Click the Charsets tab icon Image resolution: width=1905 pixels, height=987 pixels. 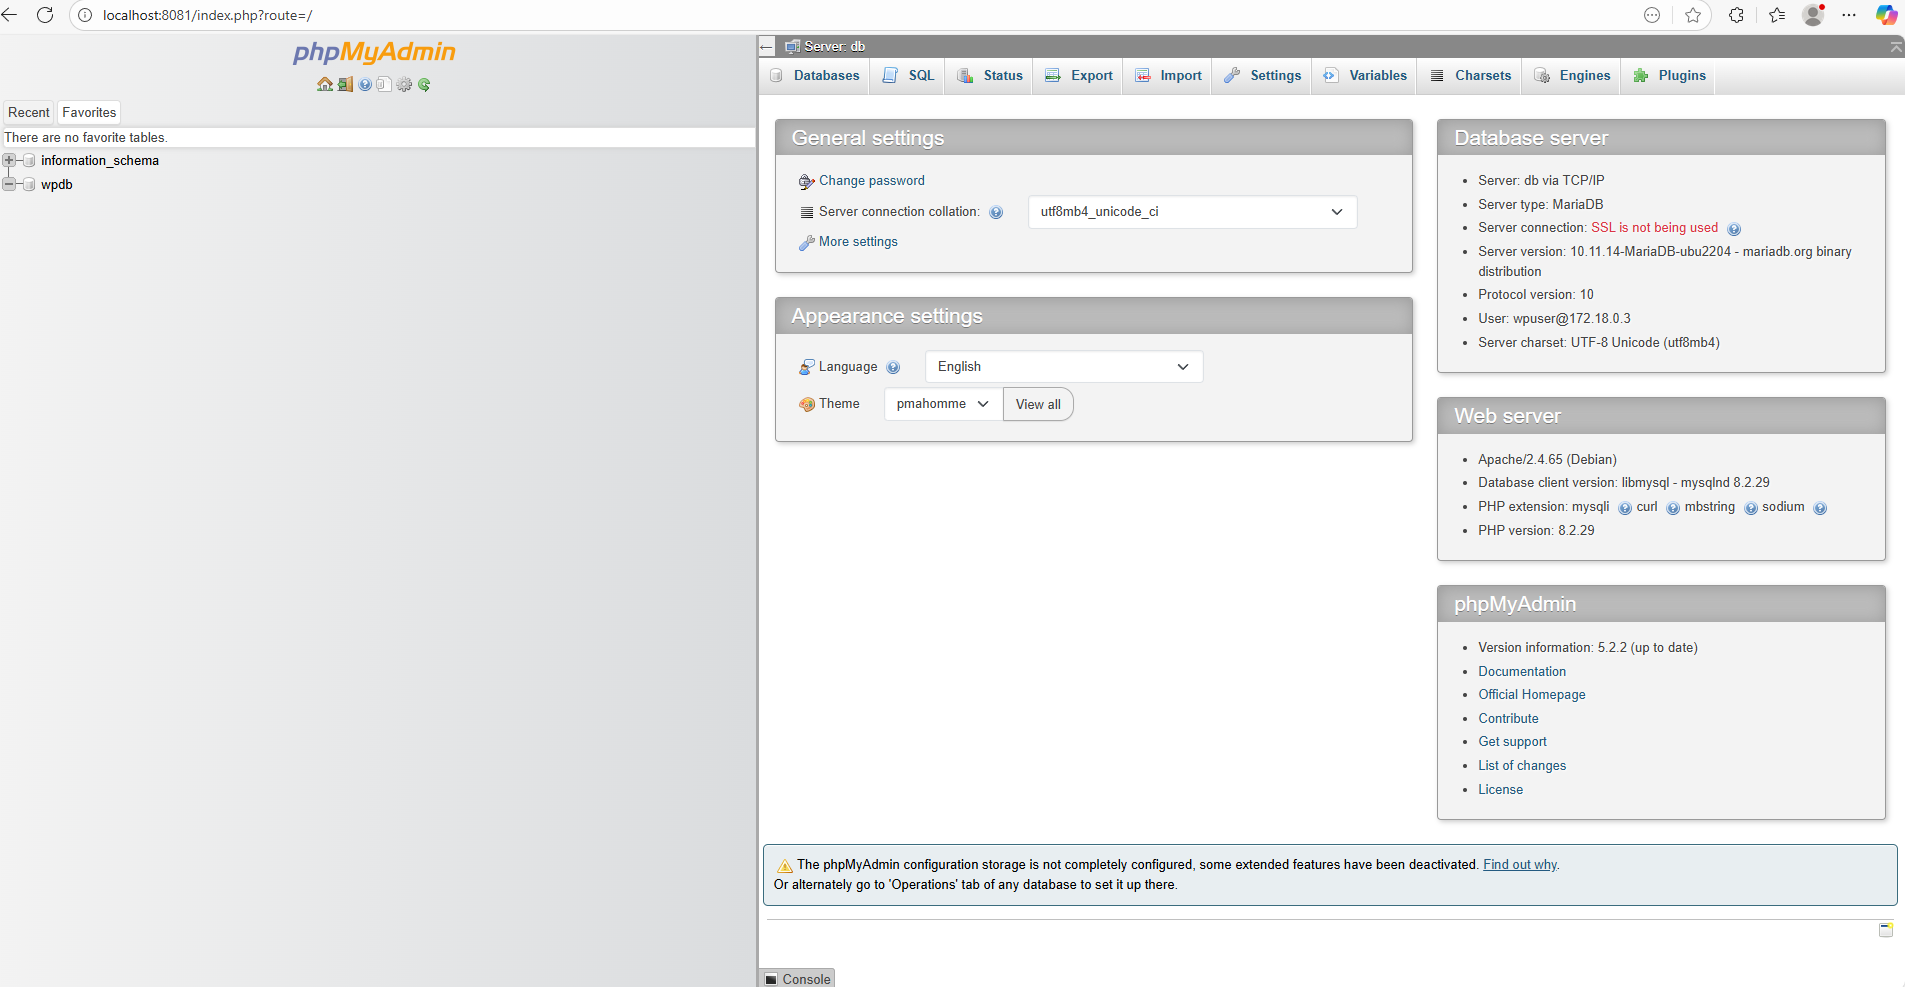pos(1437,76)
